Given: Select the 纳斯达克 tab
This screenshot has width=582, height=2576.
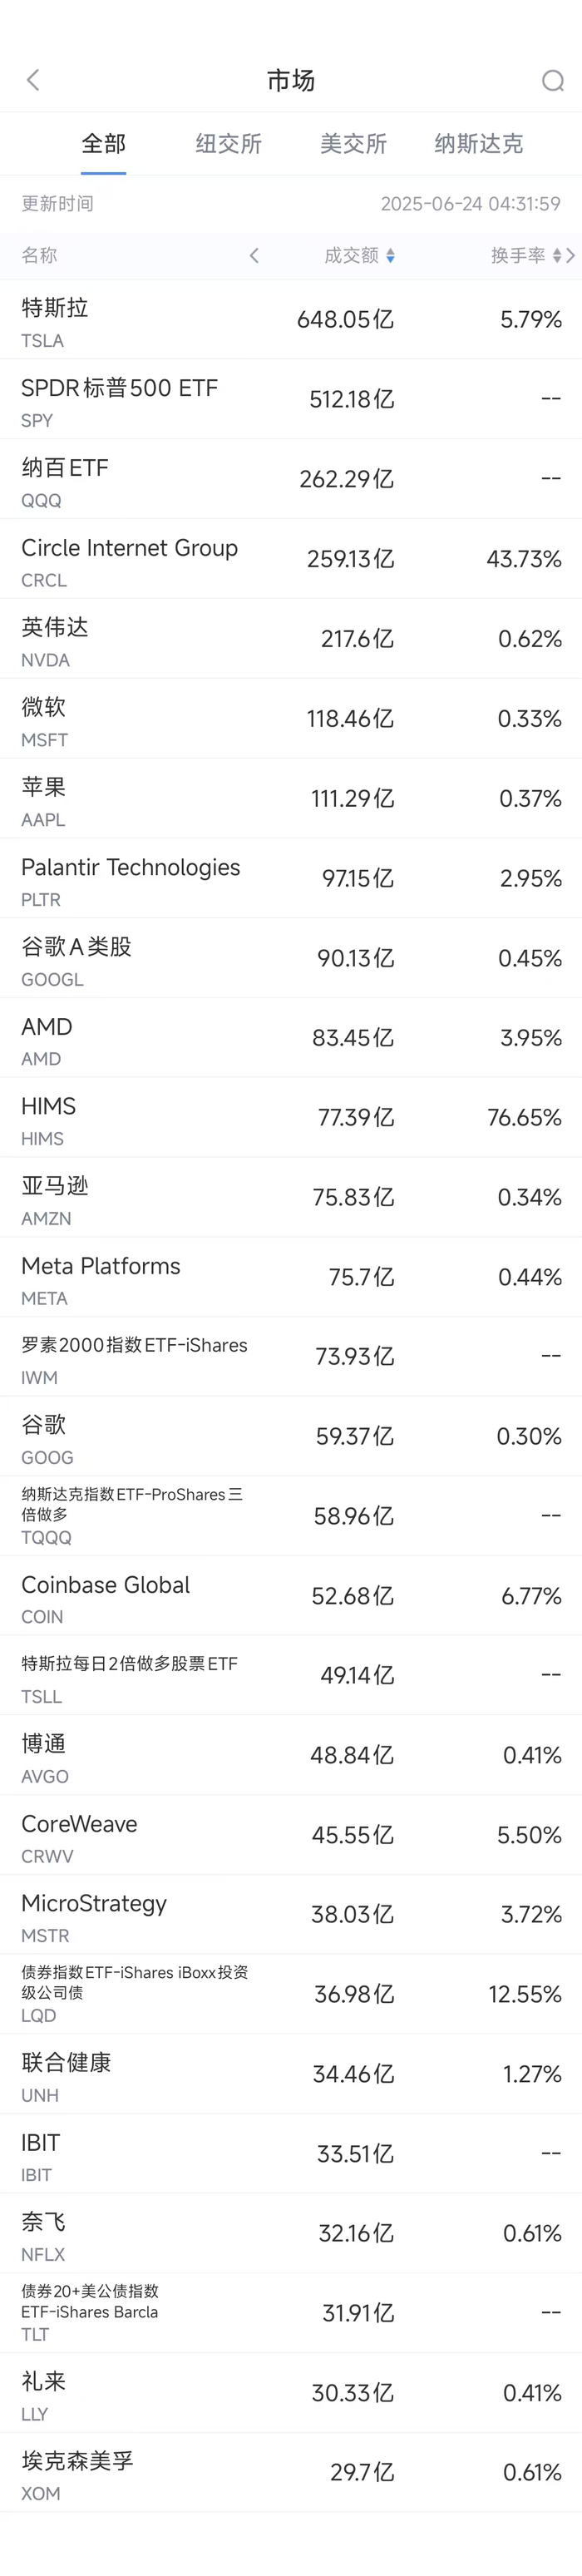Looking at the screenshot, I should (478, 144).
